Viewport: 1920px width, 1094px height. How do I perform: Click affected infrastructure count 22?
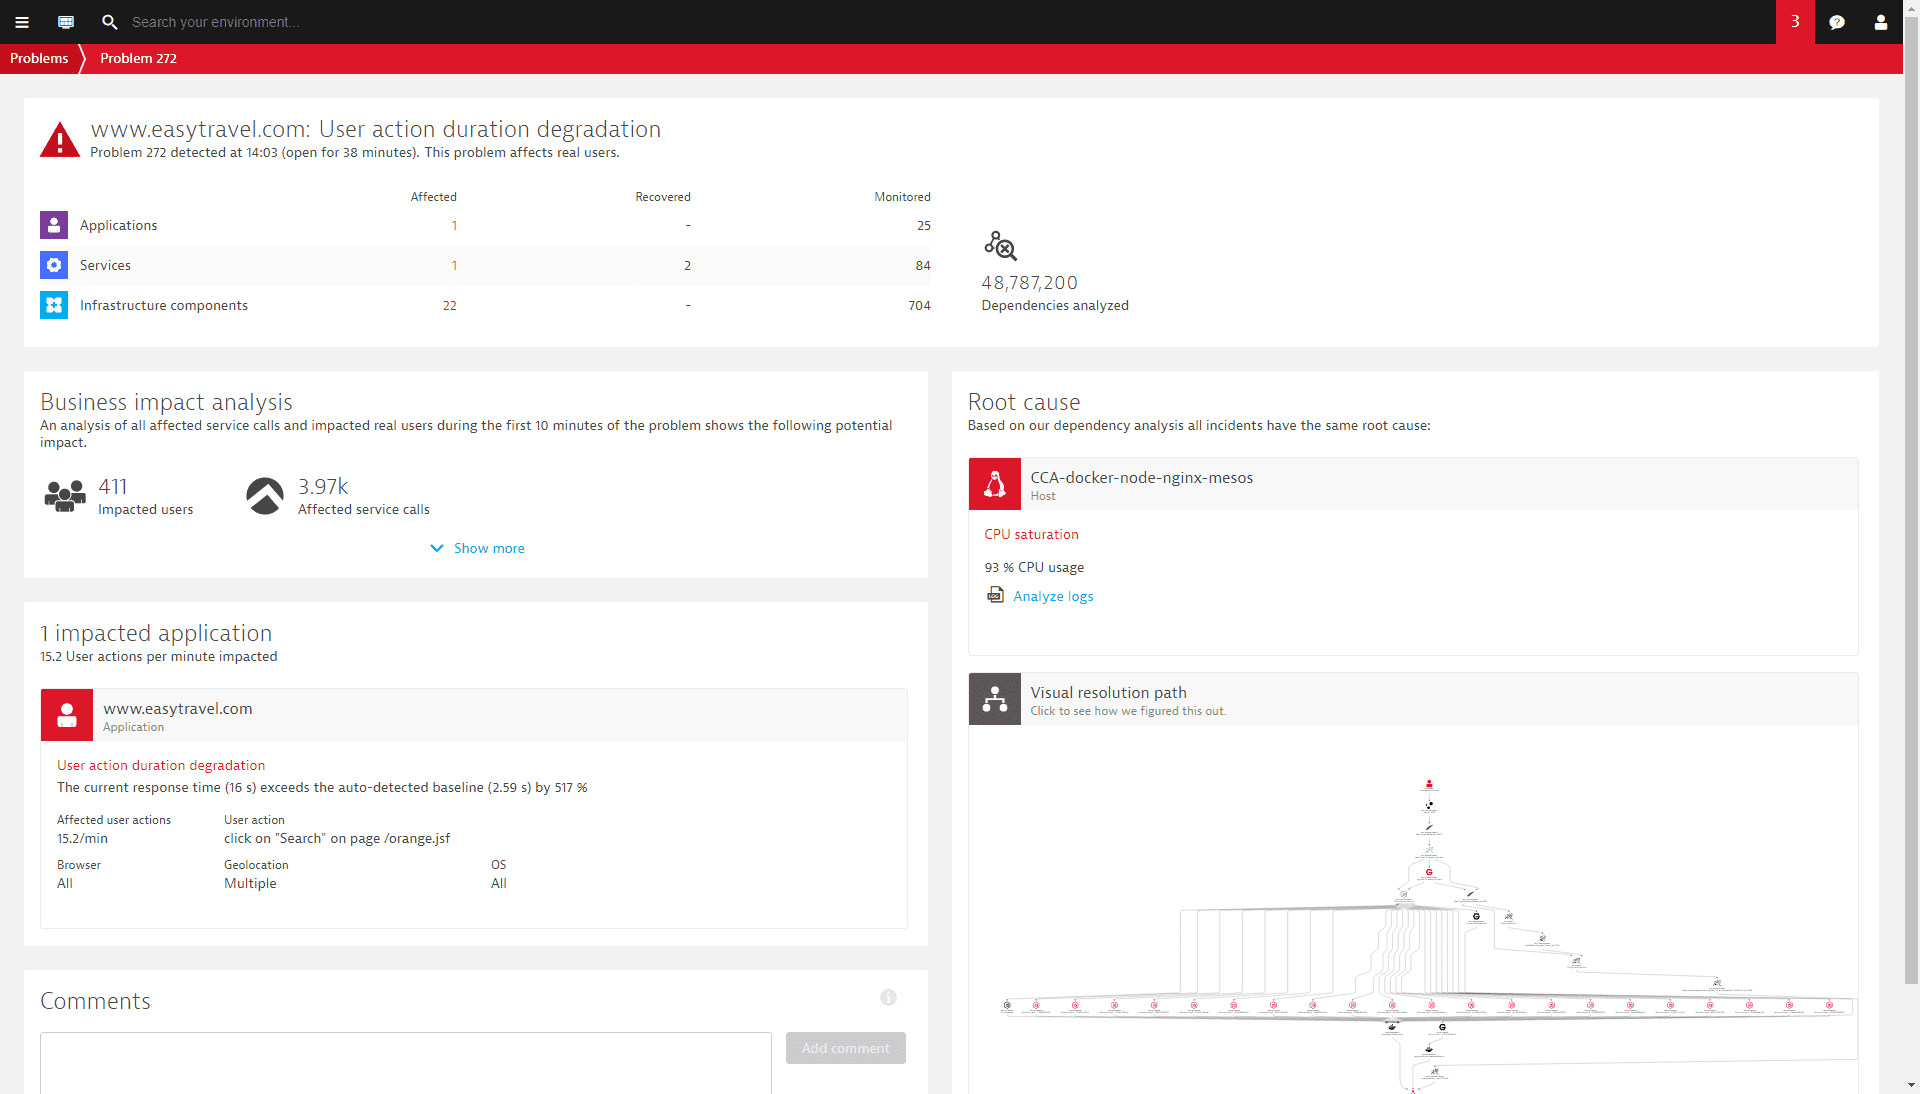449,305
